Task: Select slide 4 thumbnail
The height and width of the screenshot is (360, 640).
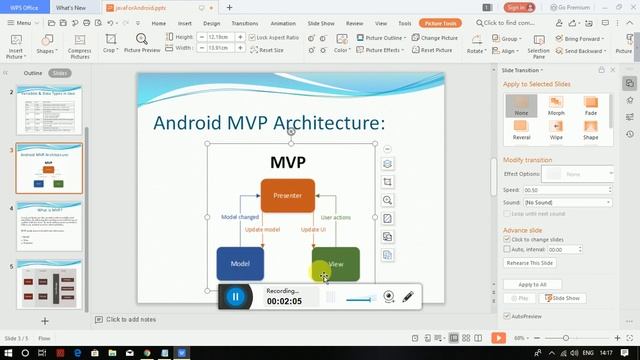Action: coord(49,226)
